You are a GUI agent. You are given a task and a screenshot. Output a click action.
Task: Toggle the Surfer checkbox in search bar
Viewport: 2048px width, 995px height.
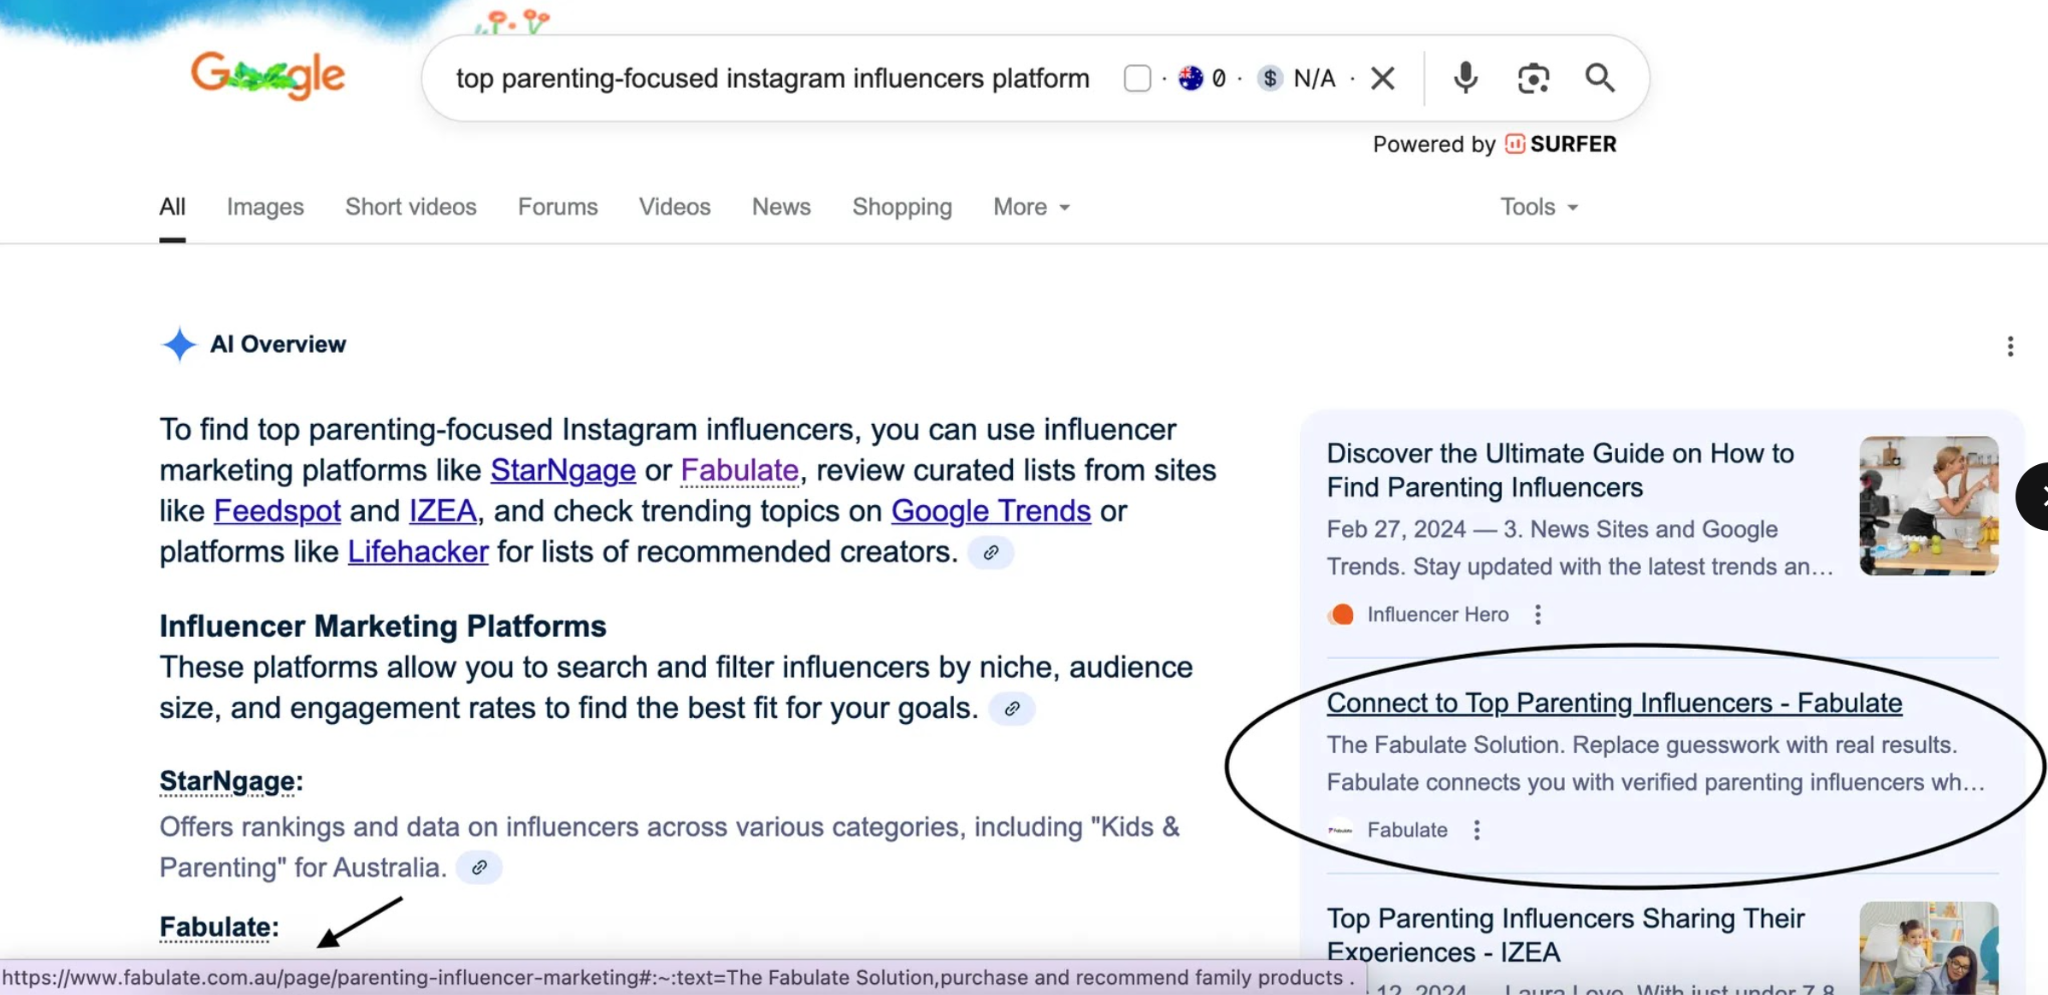coord(1137,78)
